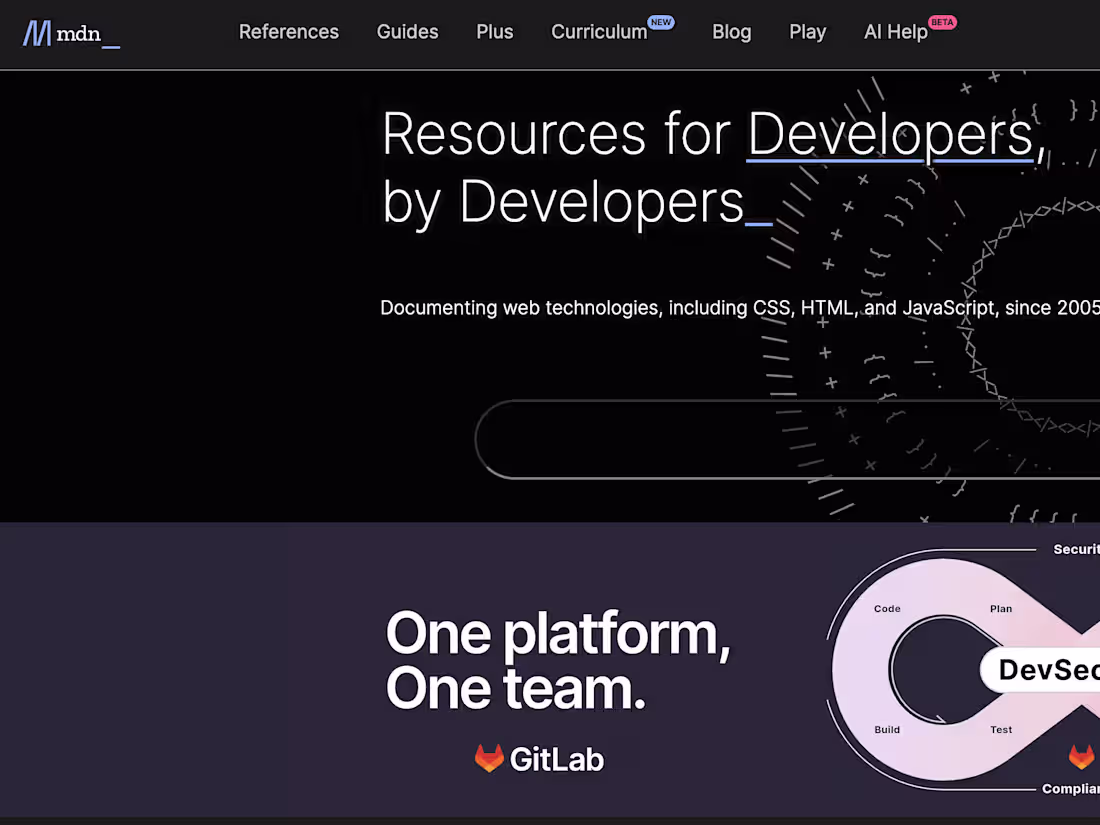Click the NEW badge on Curriculum
The image size is (1100, 825).
coord(661,20)
